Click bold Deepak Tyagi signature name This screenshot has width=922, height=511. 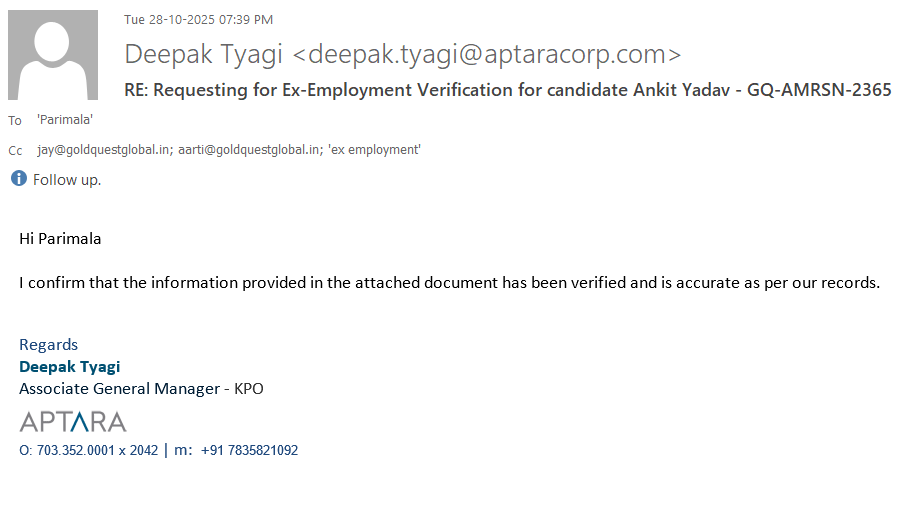coord(70,367)
